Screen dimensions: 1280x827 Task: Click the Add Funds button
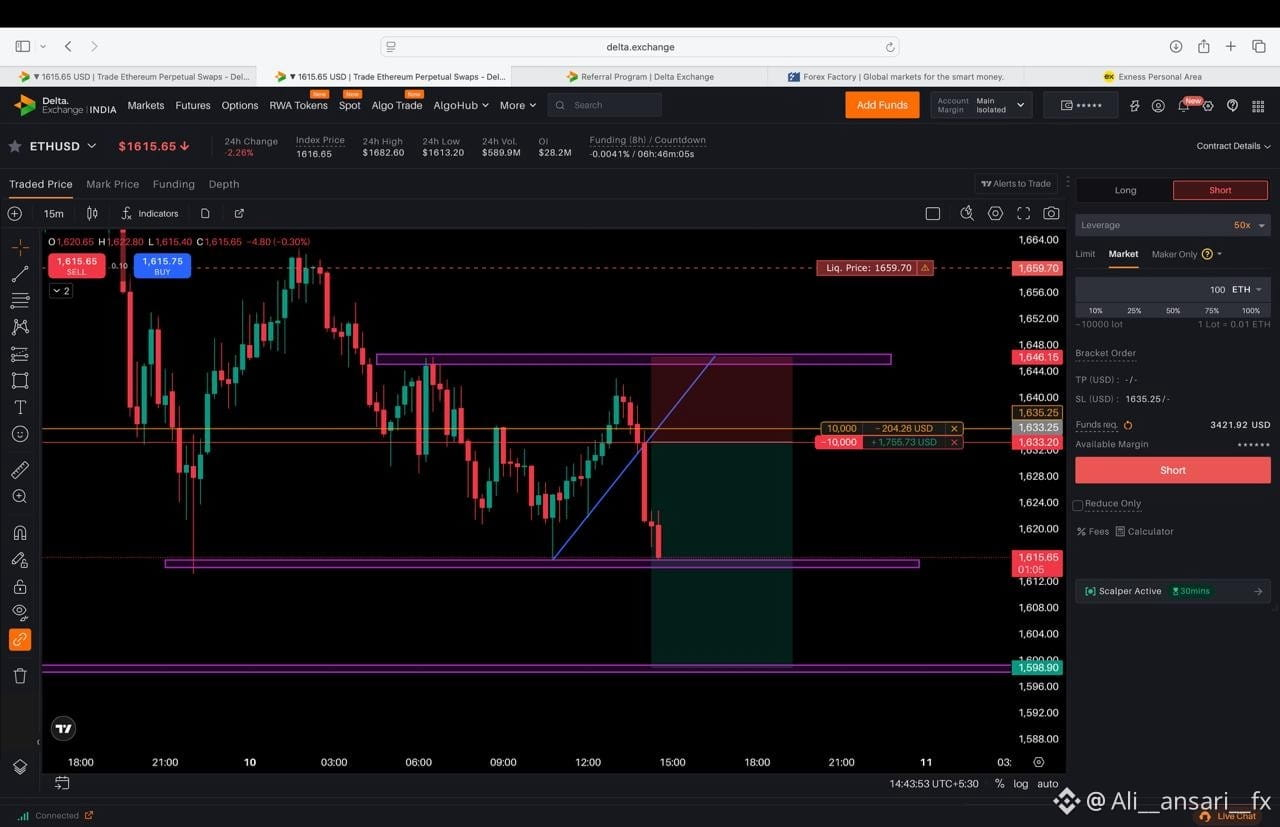[882, 105]
